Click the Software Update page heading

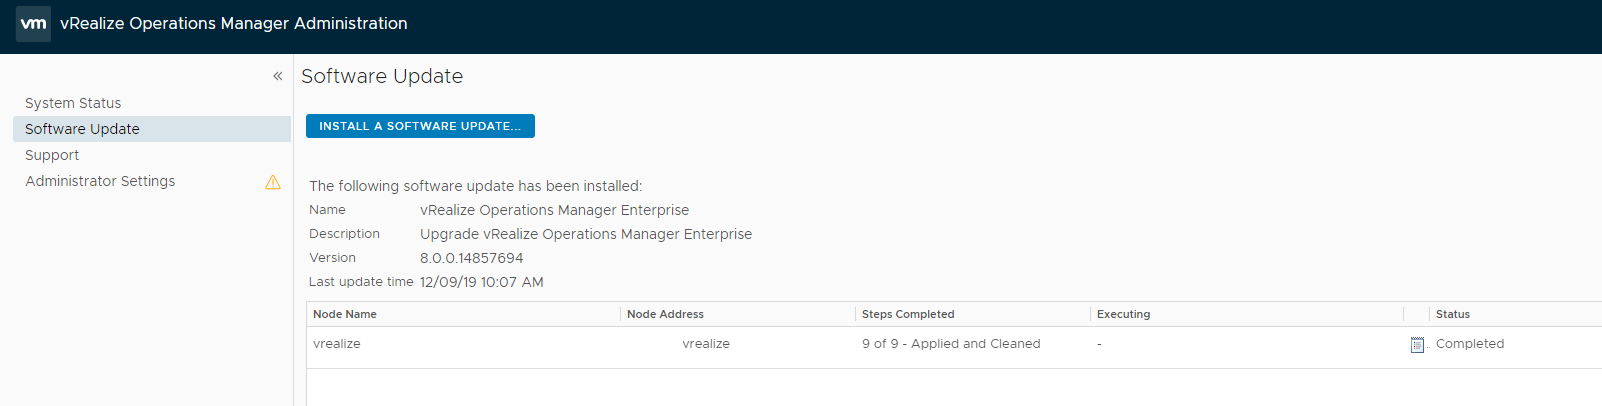click(382, 76)
